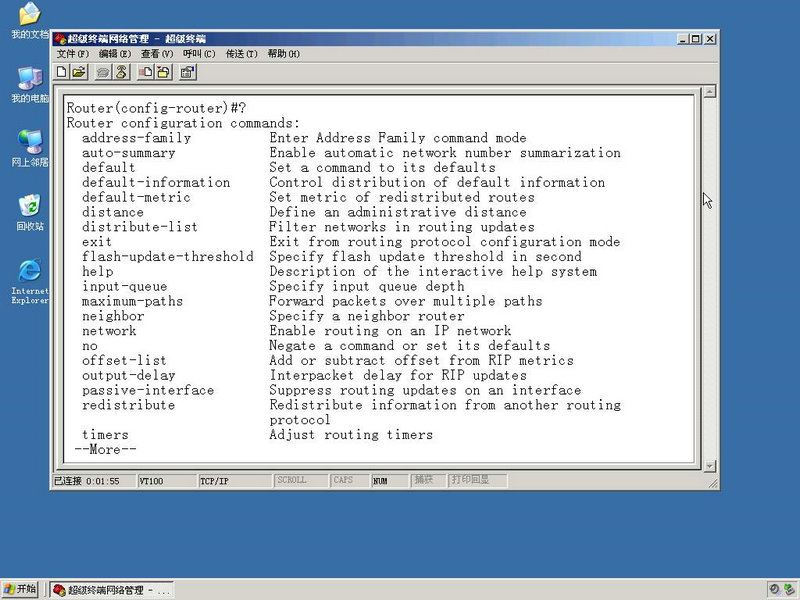Click the flash-update-threshold command text
Viewport: 800px width, 600px height.
[168, 257]
